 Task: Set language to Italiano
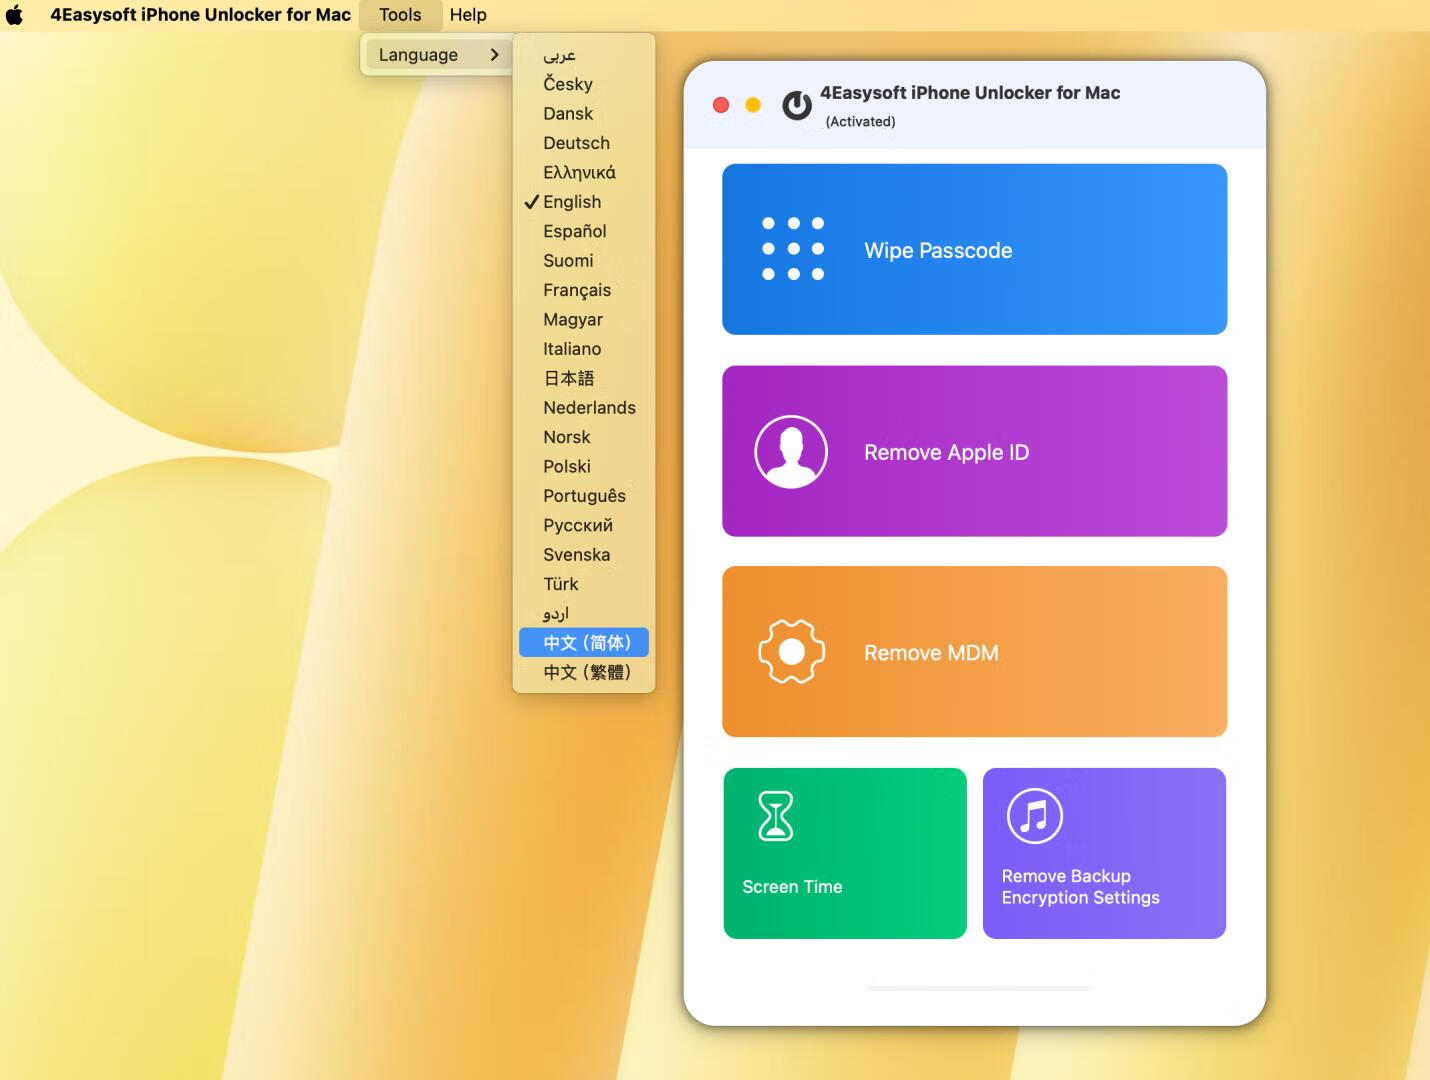[584, 349]
